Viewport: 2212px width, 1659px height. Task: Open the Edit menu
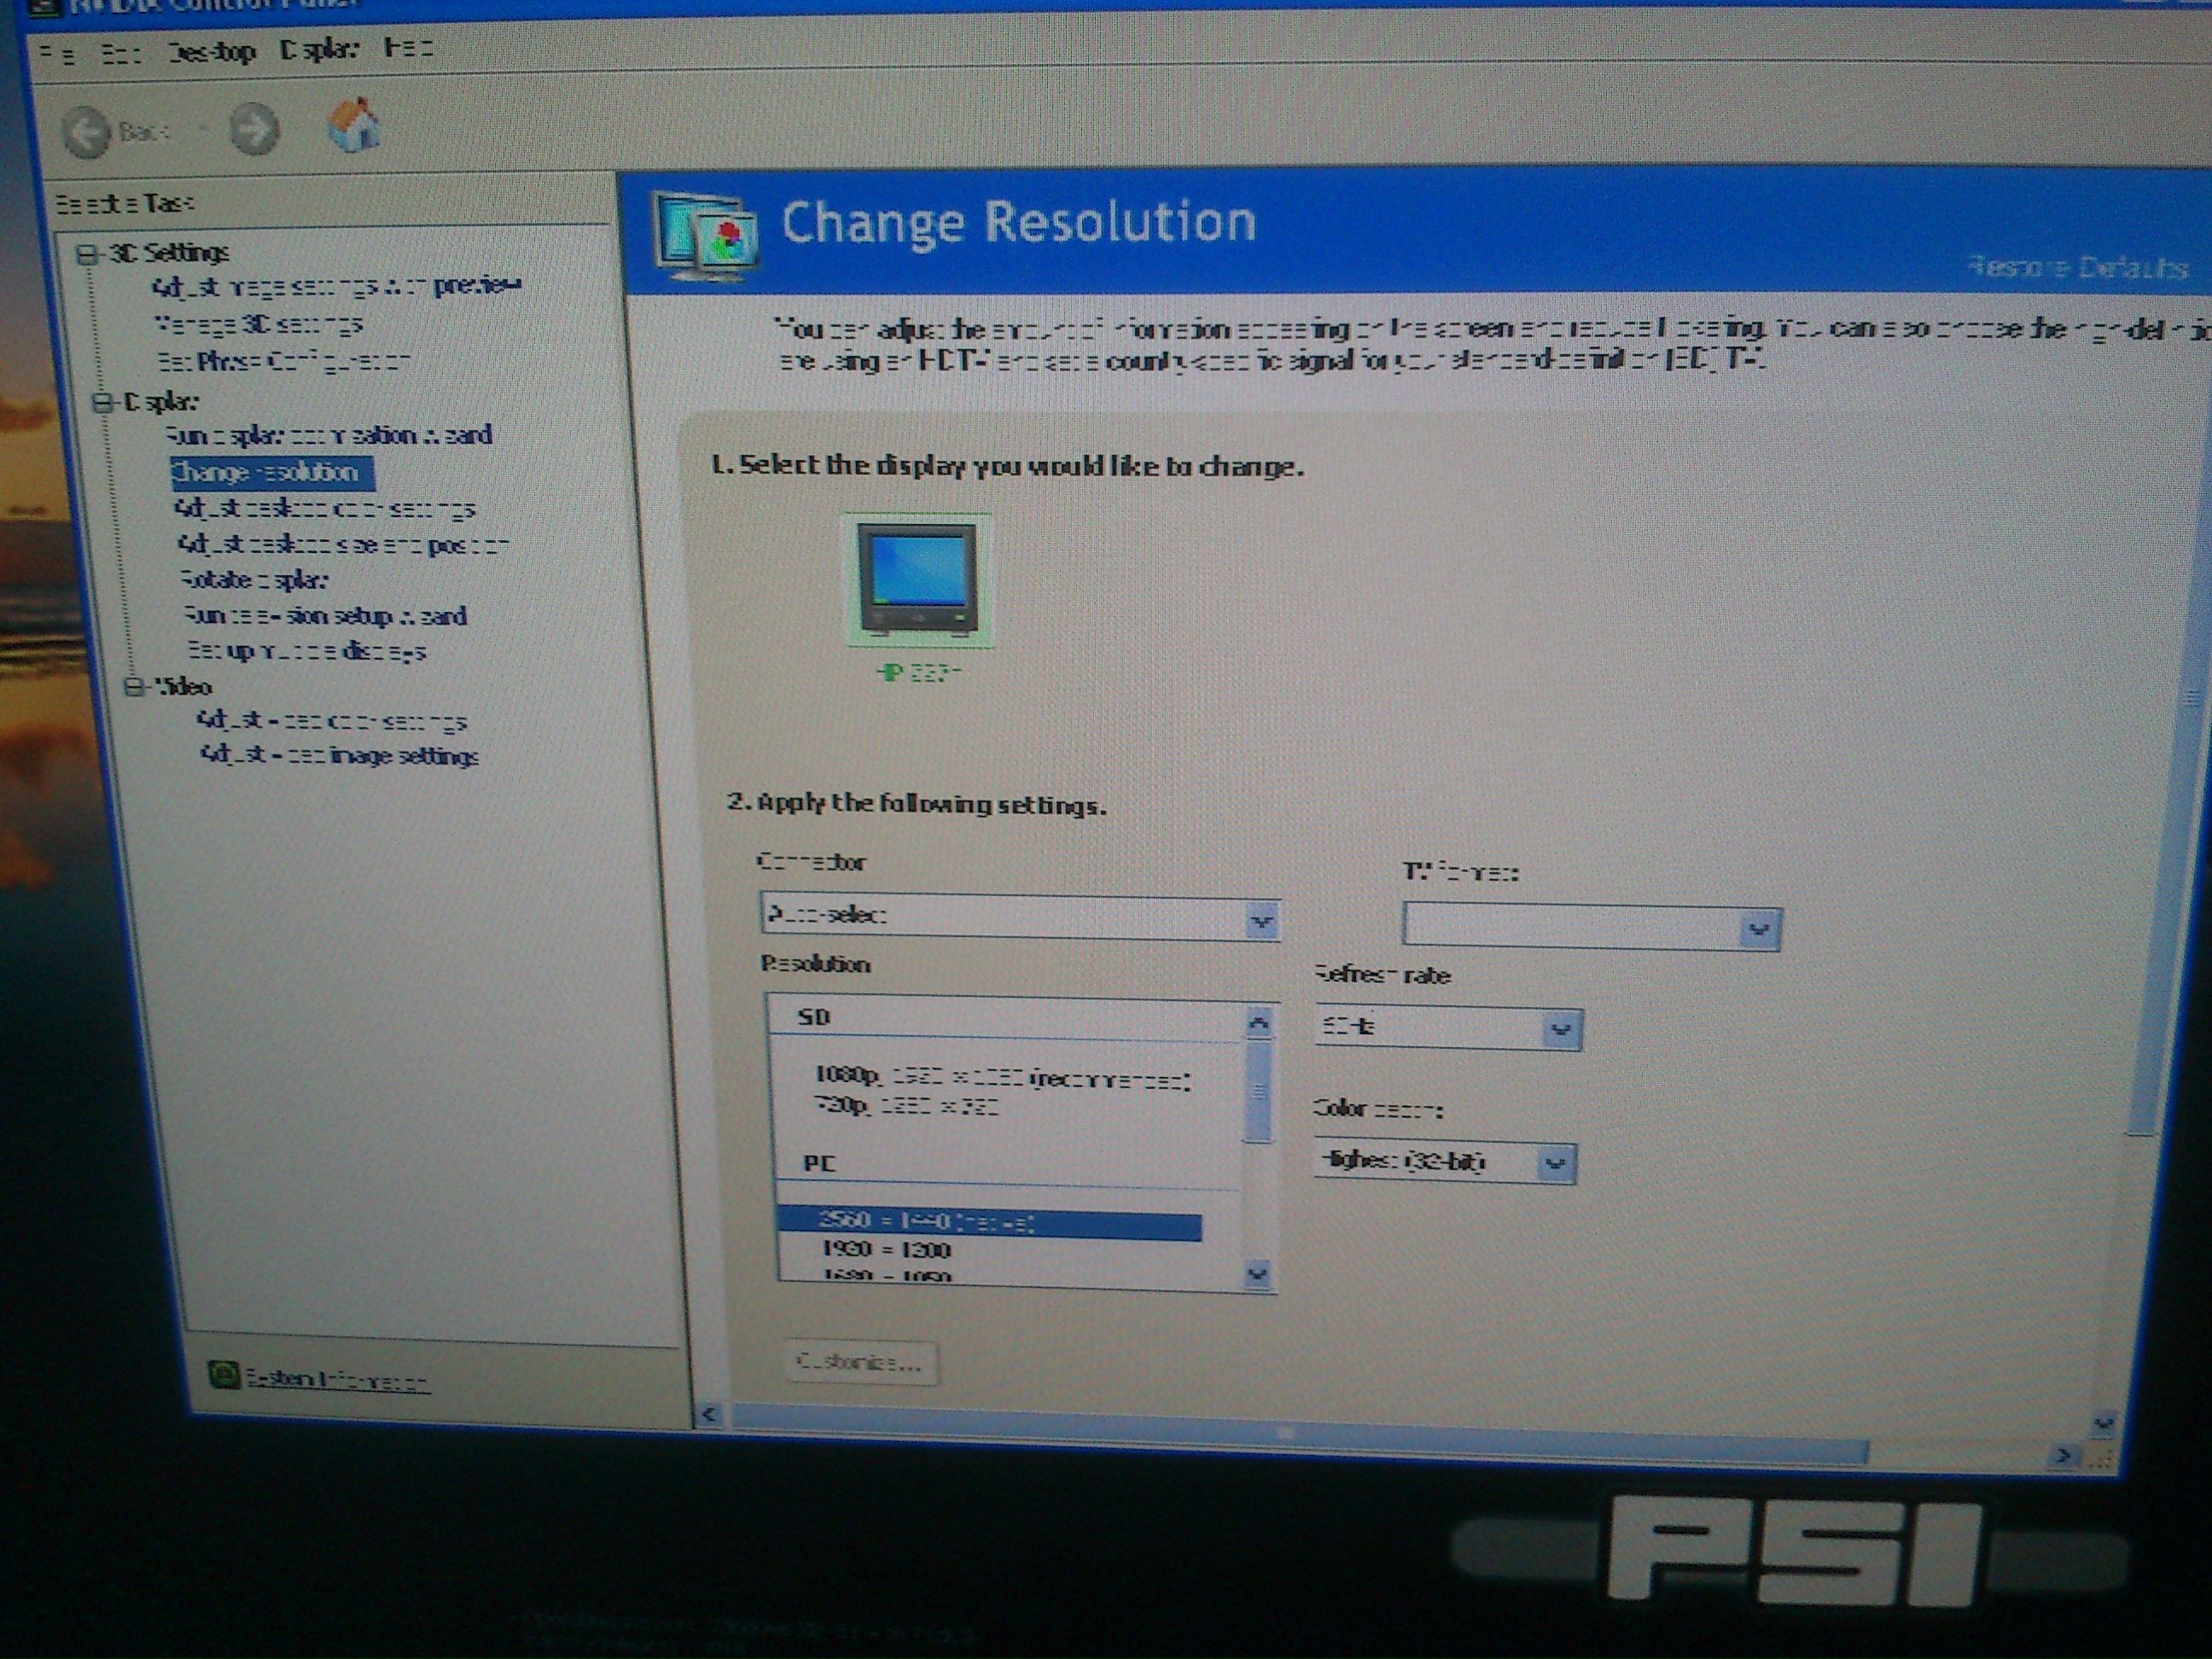click(121, 52)
